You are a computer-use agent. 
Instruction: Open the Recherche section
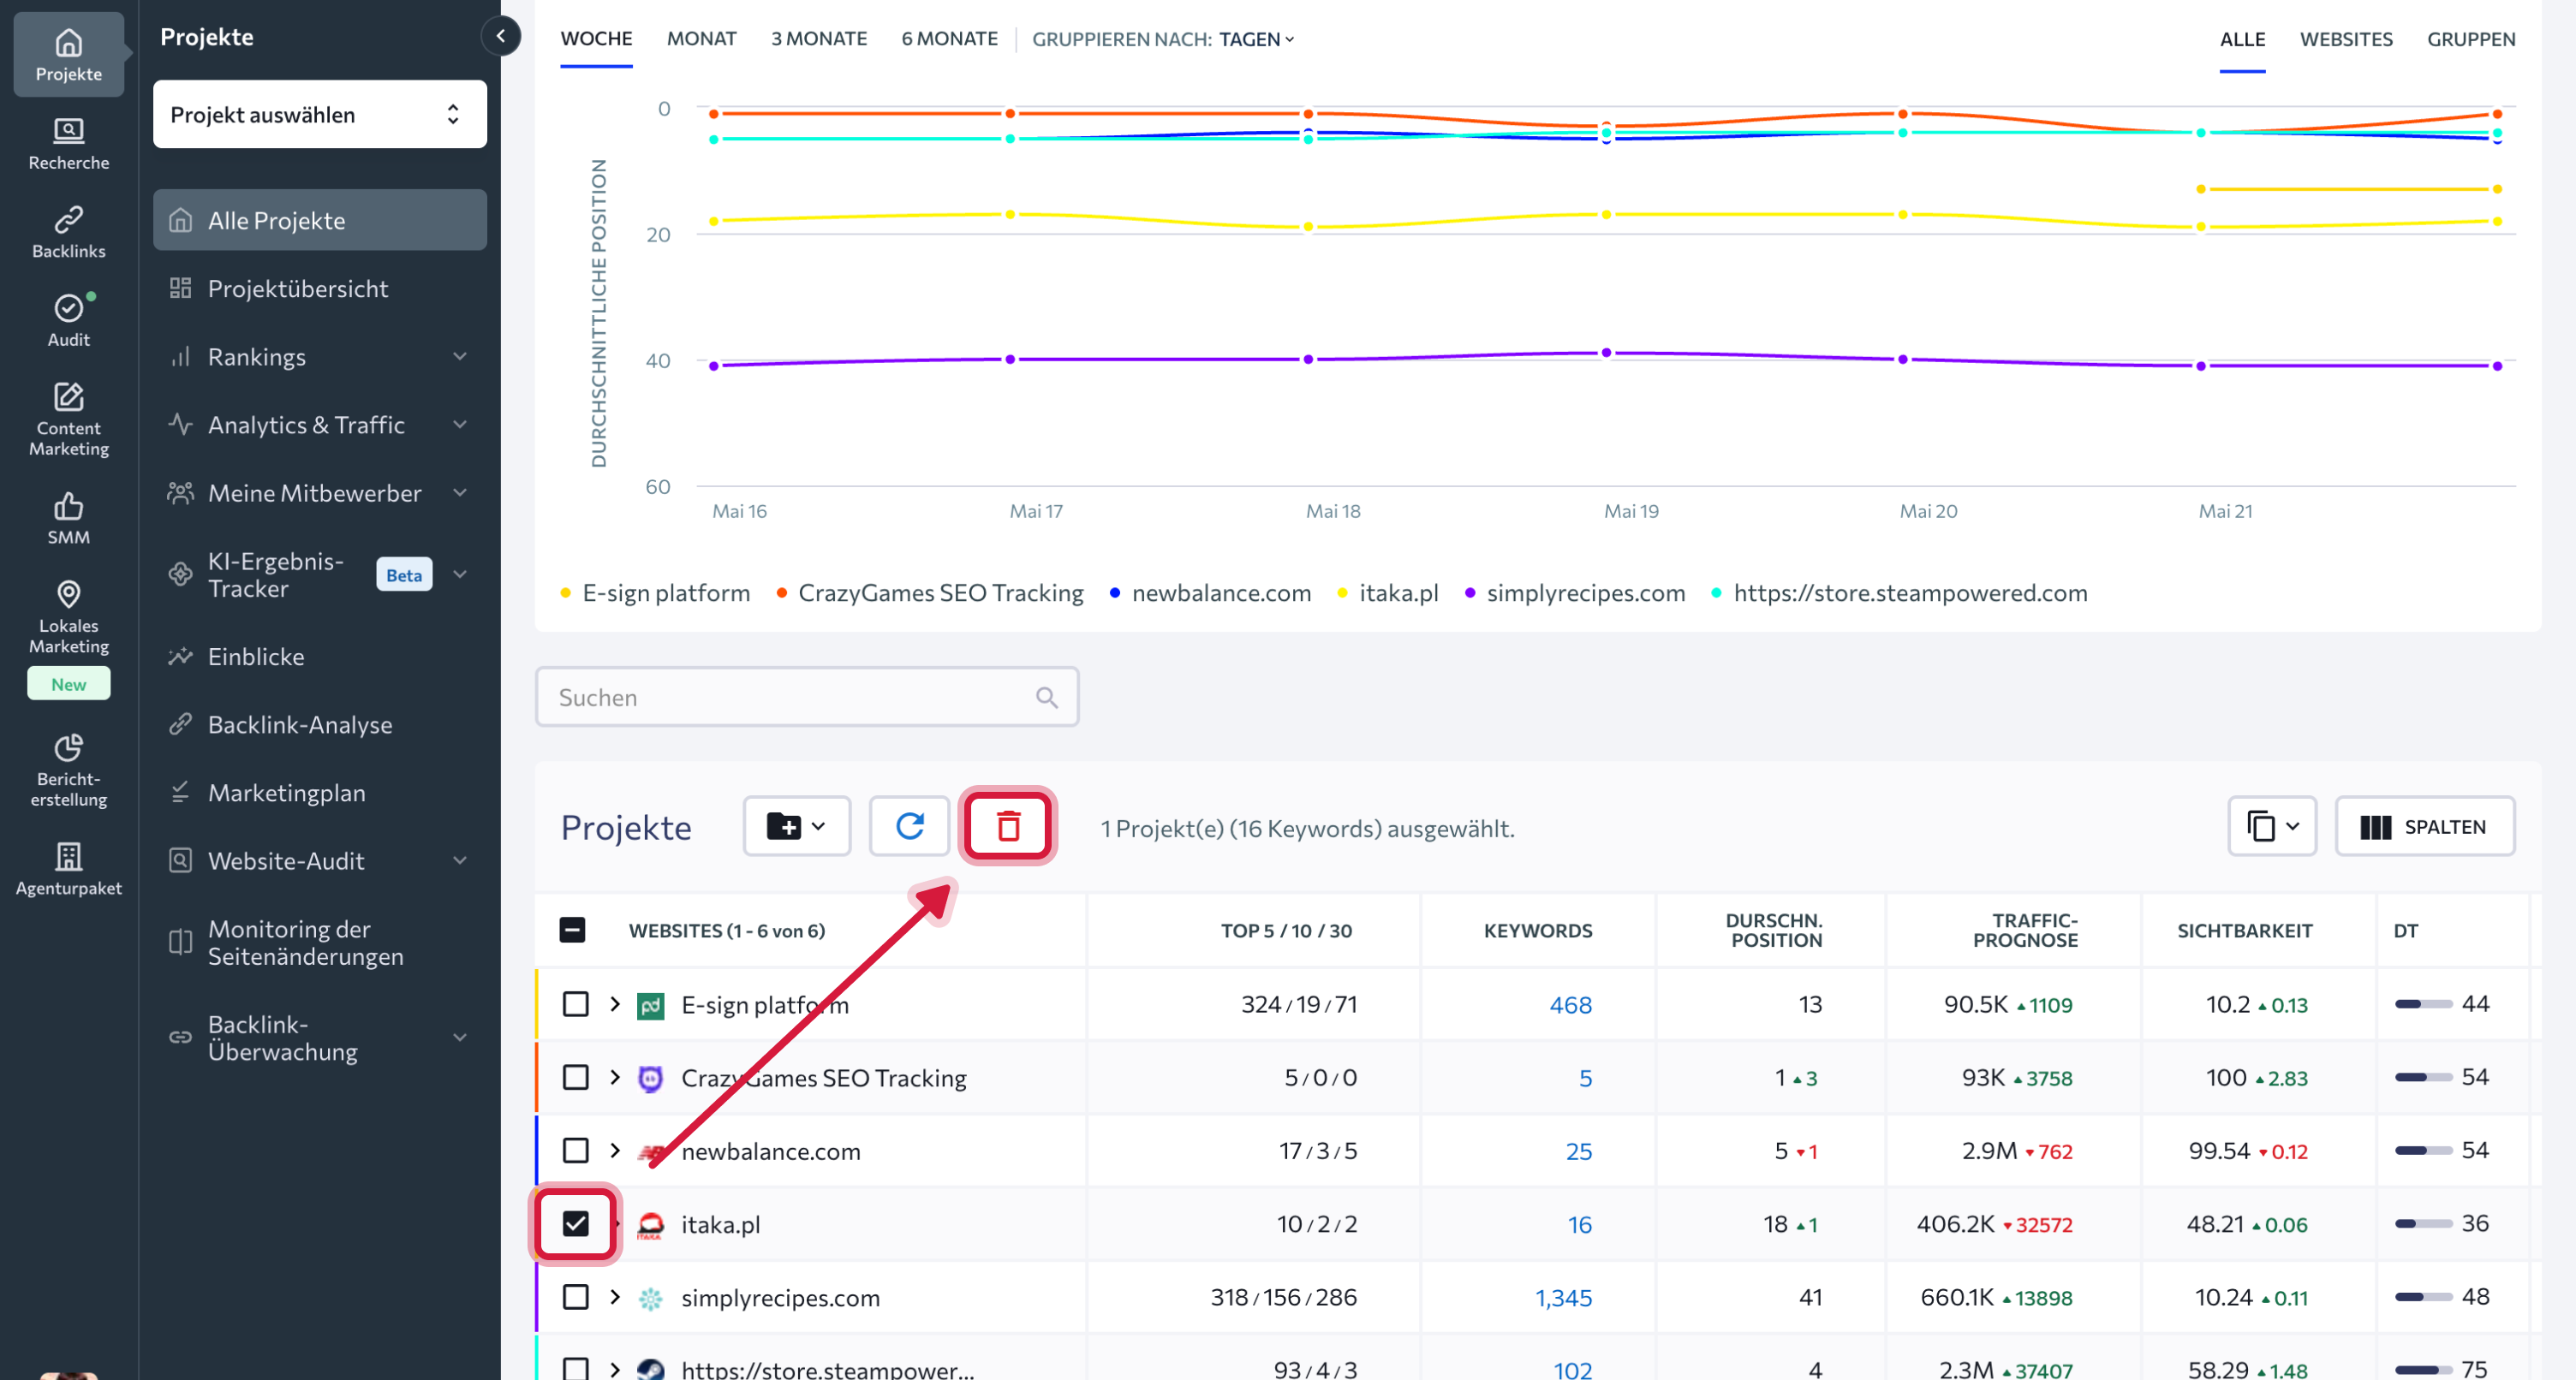point(68,144)
